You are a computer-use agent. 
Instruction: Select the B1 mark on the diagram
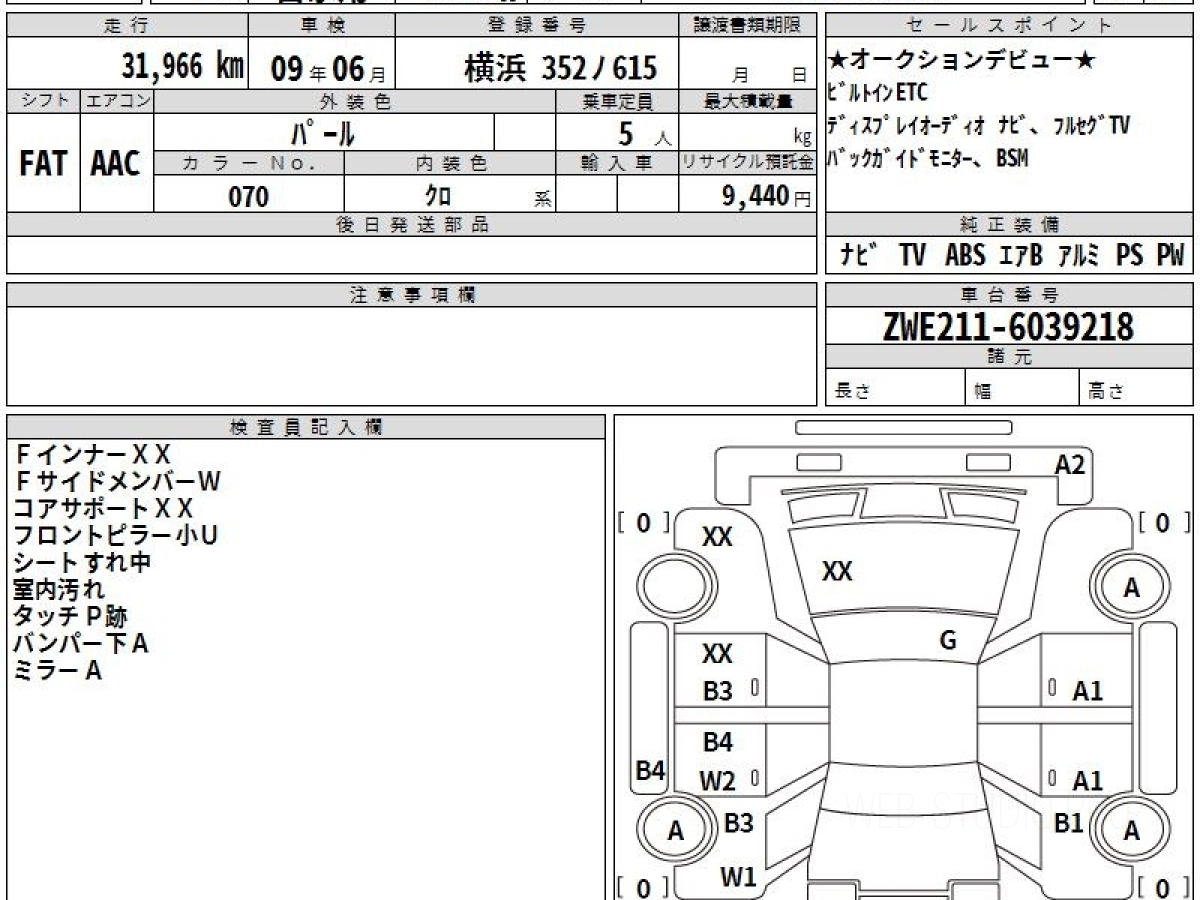tap(1069, 823)
